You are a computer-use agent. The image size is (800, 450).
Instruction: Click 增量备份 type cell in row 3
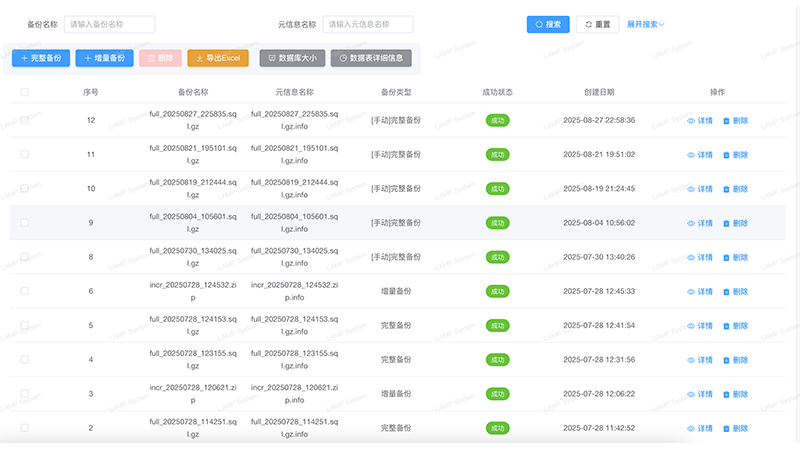(396, 394)
